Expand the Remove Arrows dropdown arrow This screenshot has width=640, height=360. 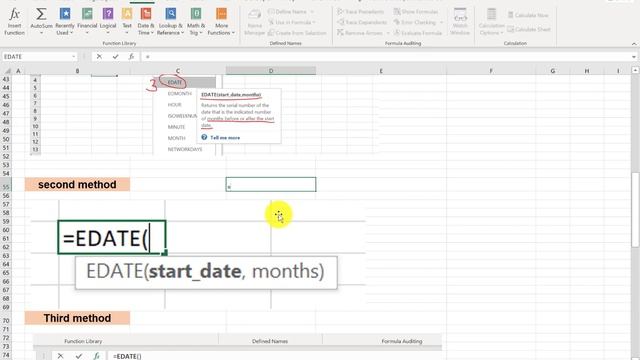pos(388,33)
